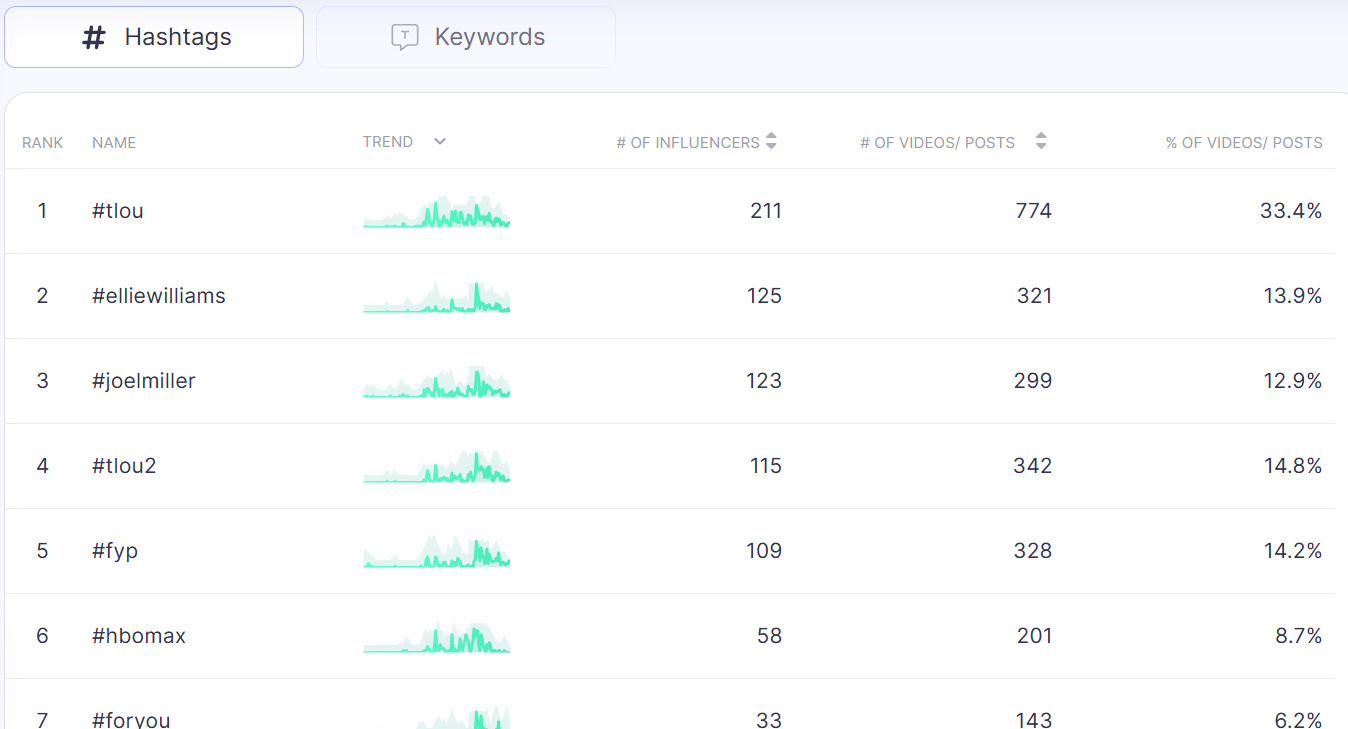Click the # OF INFLUENCERS column header
This screenshot has width=1348, height=729.
(688, 143)
